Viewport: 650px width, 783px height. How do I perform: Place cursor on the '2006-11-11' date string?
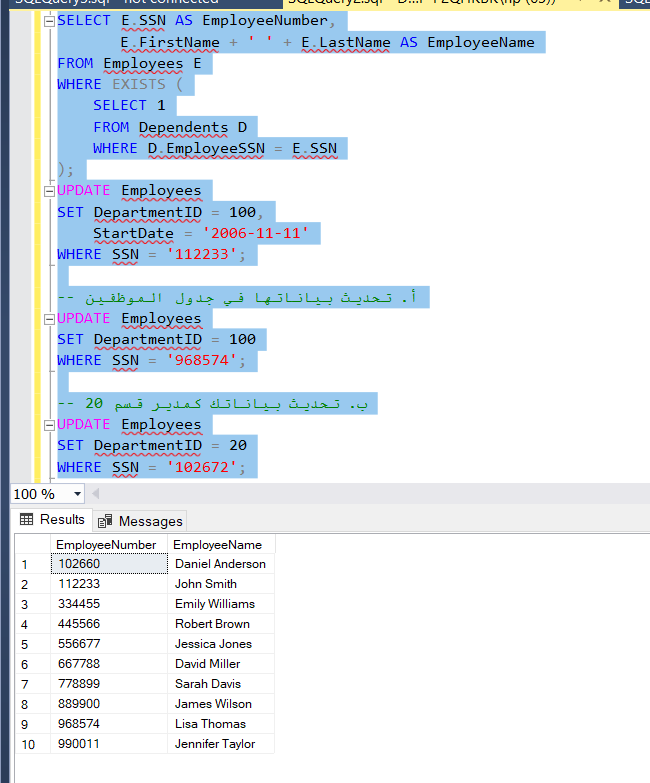(x=256, y=234)
